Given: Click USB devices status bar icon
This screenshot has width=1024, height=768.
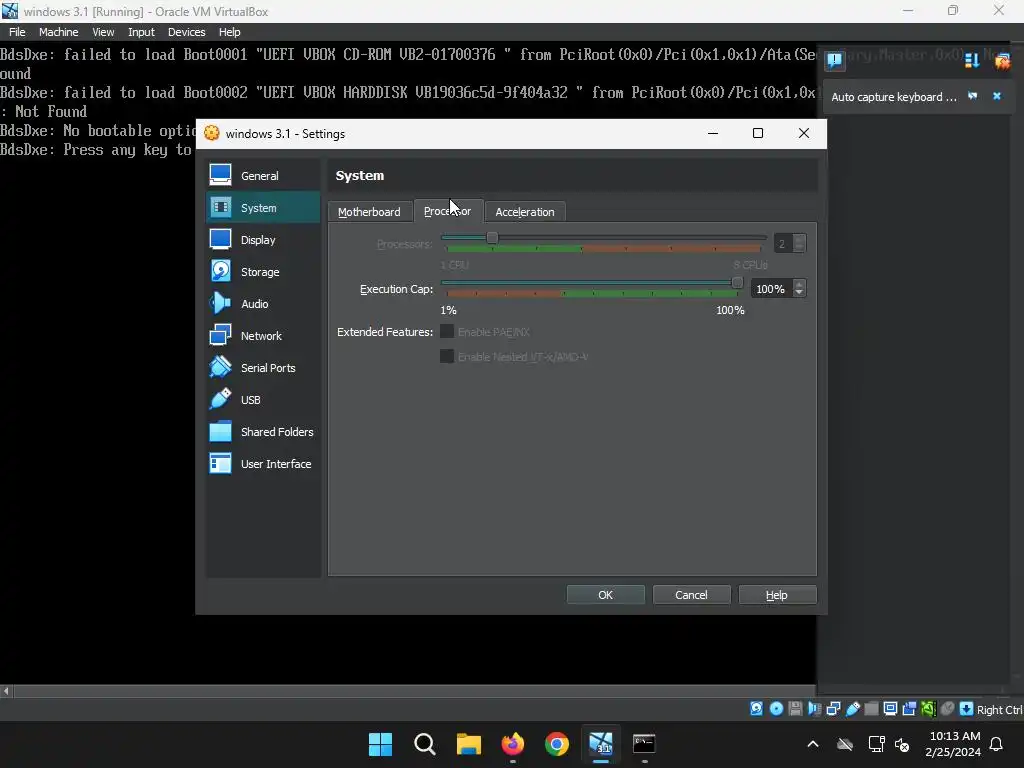Looking at the screenshot, I should pos(852,709).
